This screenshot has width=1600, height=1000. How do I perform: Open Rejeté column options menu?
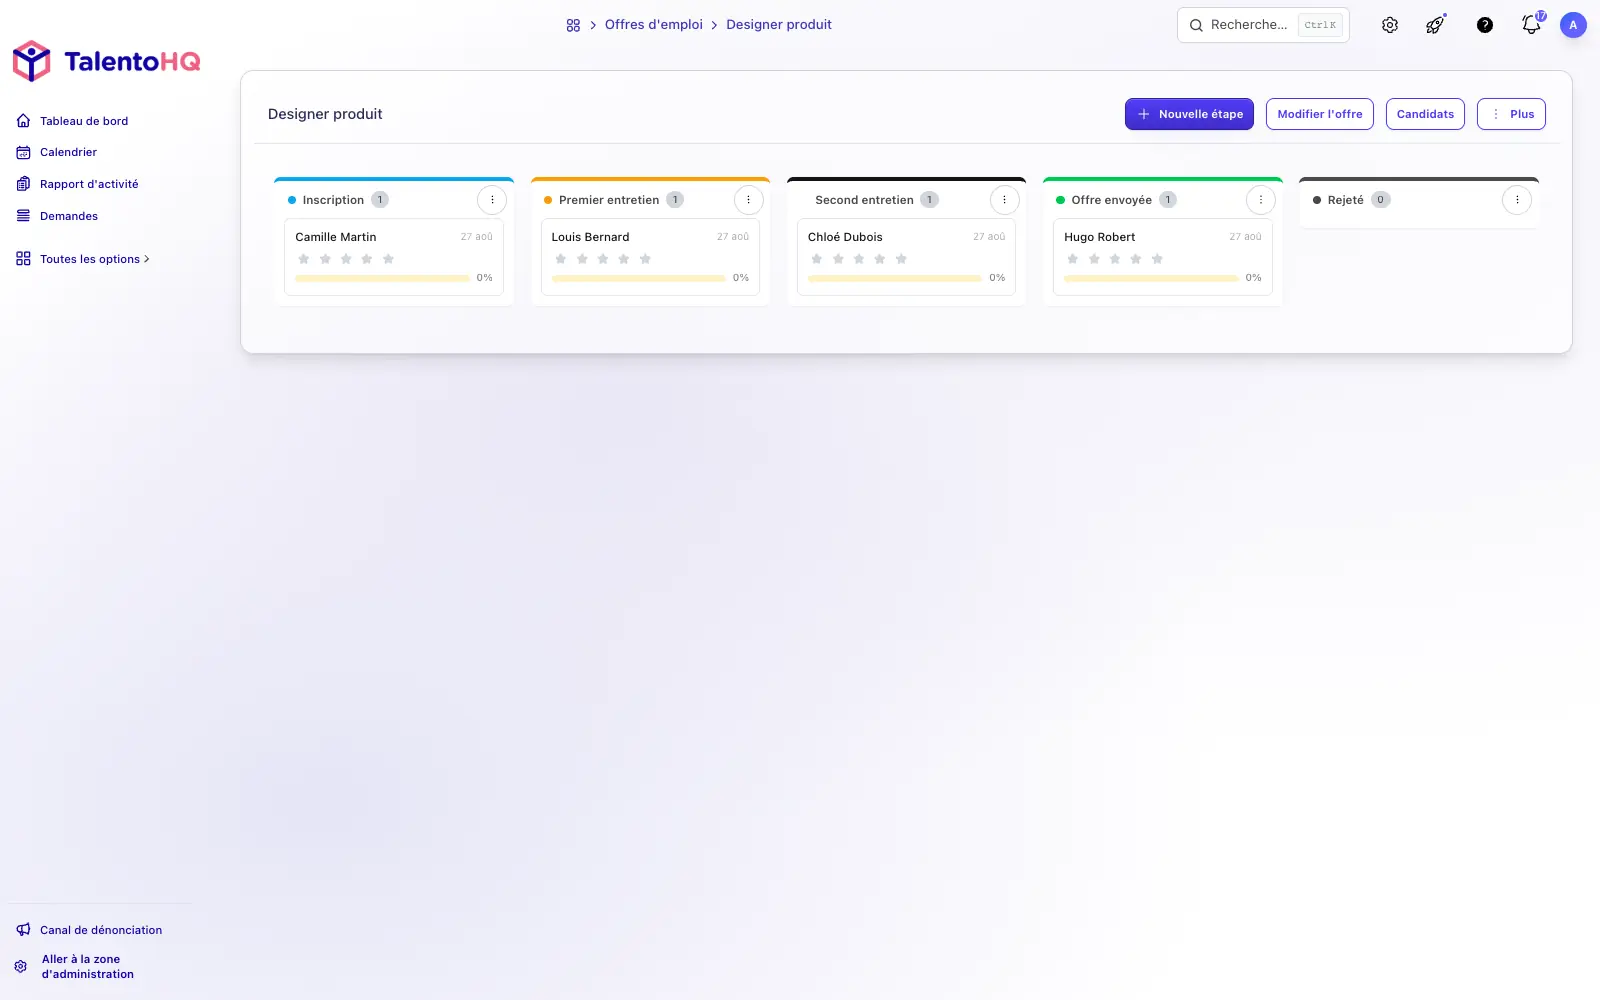point(1517,200)
